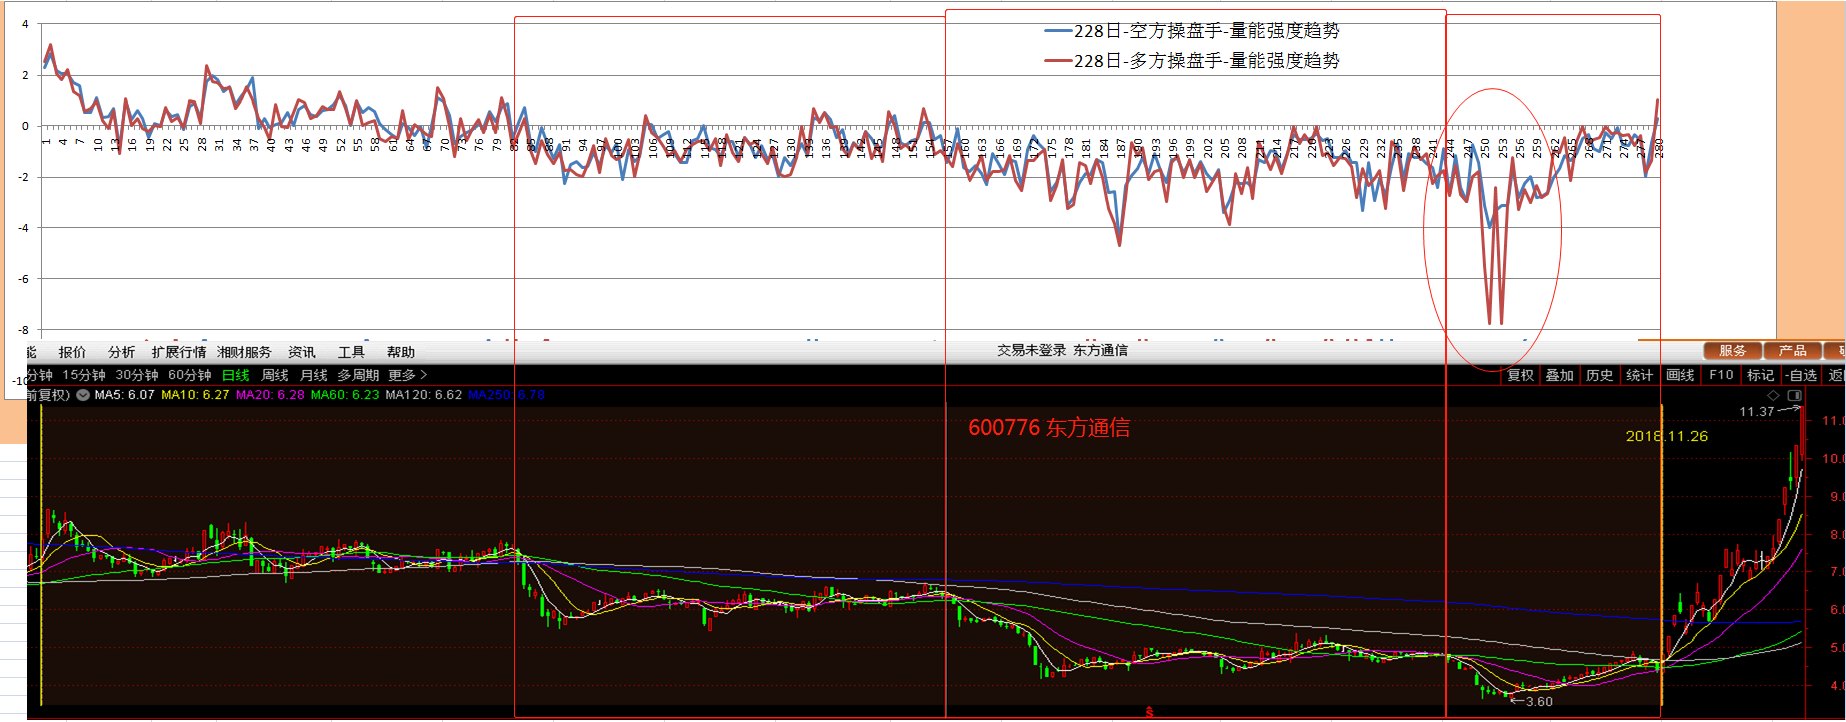Click the 统计 statistics button
The height and width of the screenshot is (722, 1846).
click(1640, 375)
